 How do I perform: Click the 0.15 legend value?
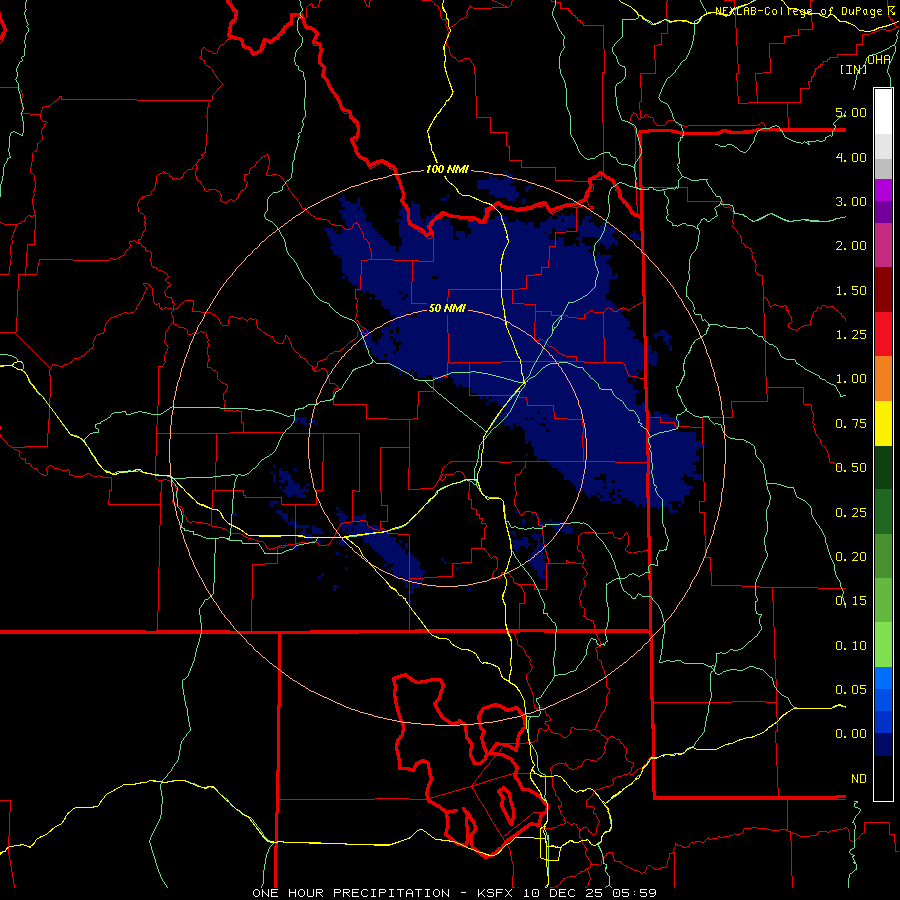851,601
